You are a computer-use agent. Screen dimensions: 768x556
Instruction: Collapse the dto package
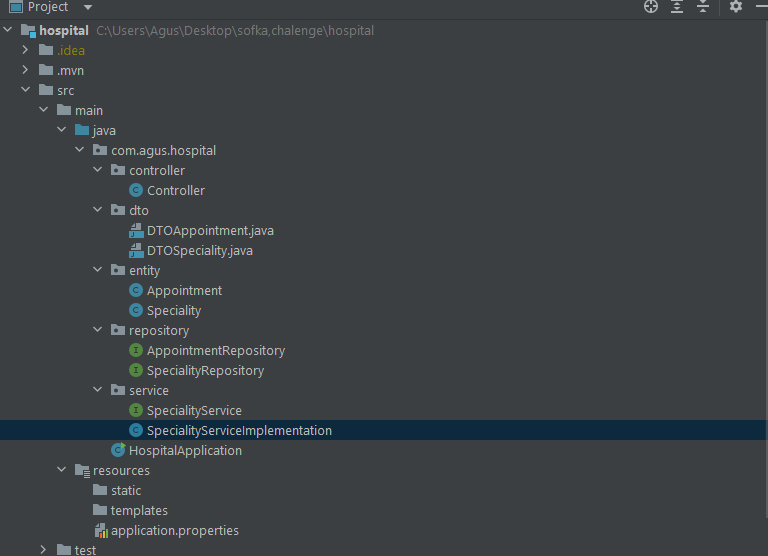coord(97,210)
